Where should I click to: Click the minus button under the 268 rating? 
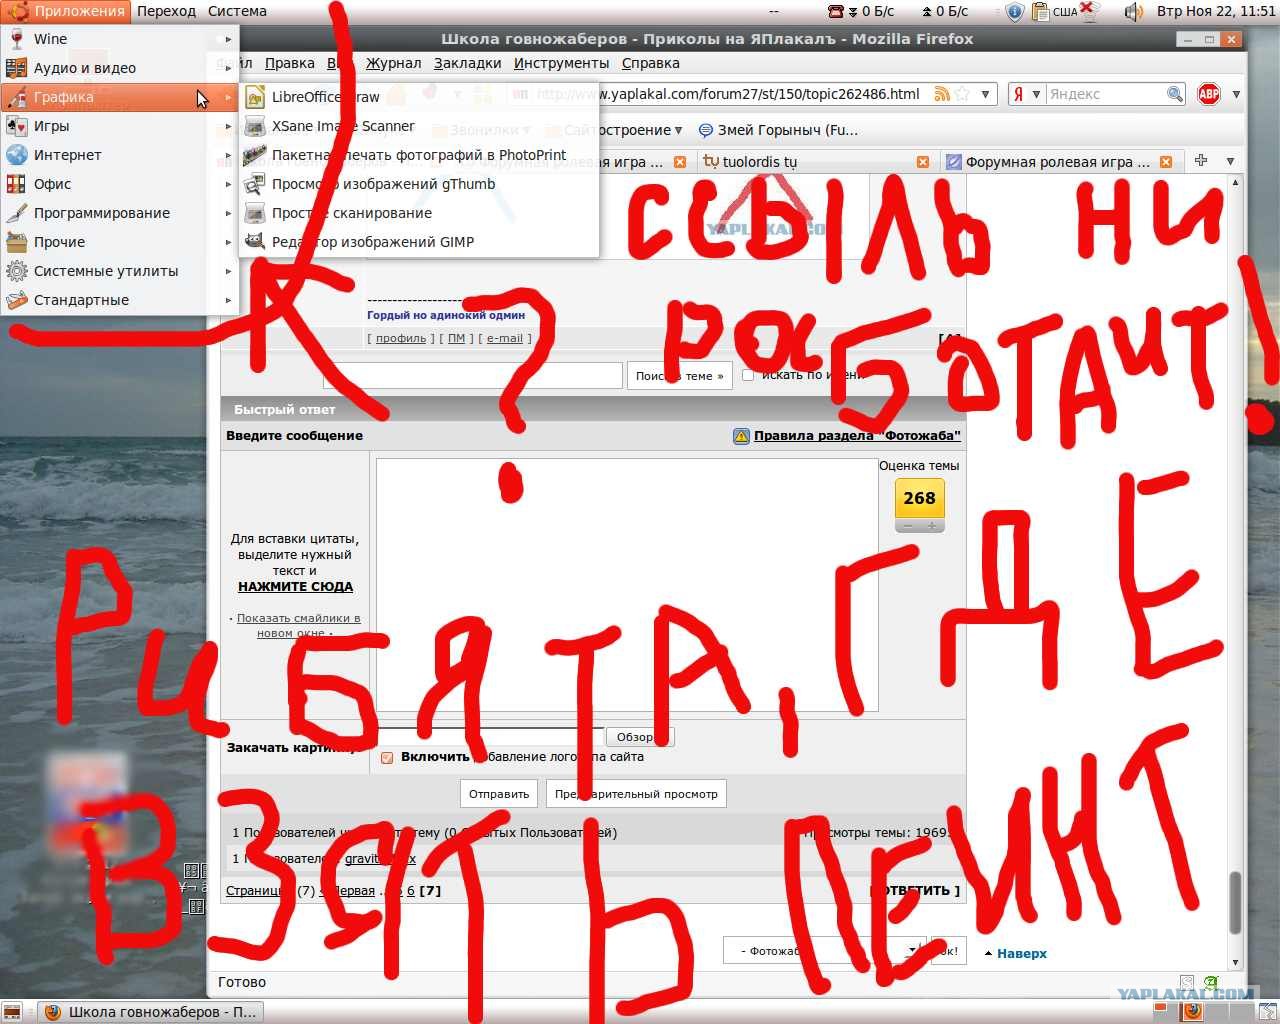[908, 526]
